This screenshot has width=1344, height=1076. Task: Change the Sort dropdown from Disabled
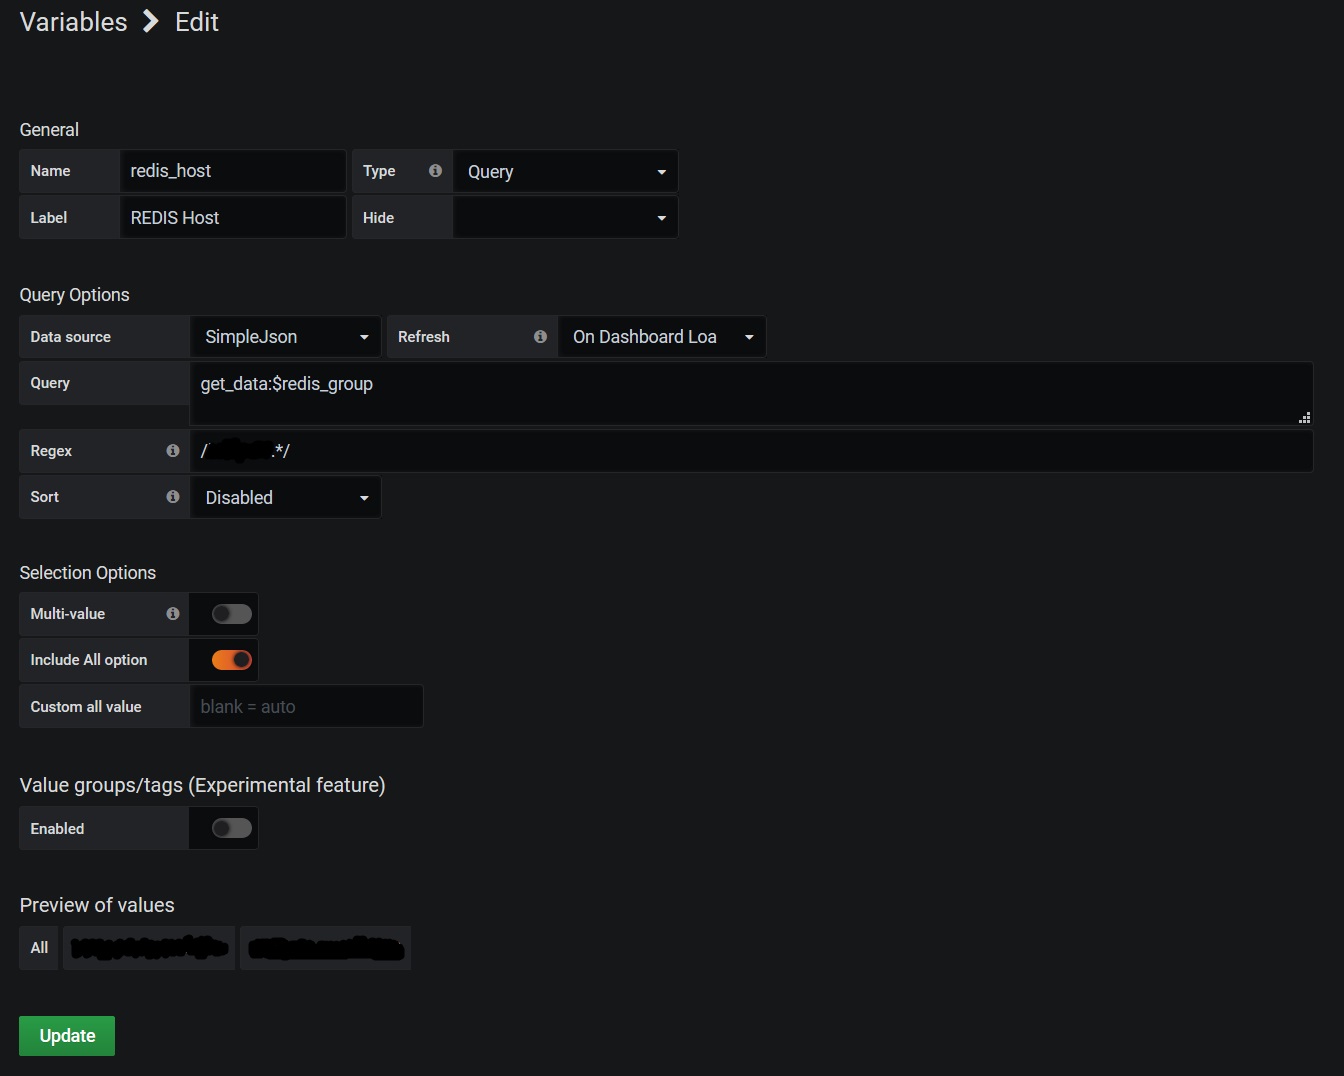(x=285, y=497)
